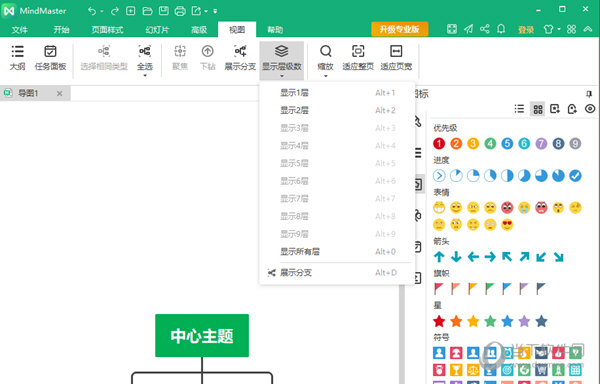
Task: Click the 展示分支 toolbar icon
Action: [x=240, y=51]
